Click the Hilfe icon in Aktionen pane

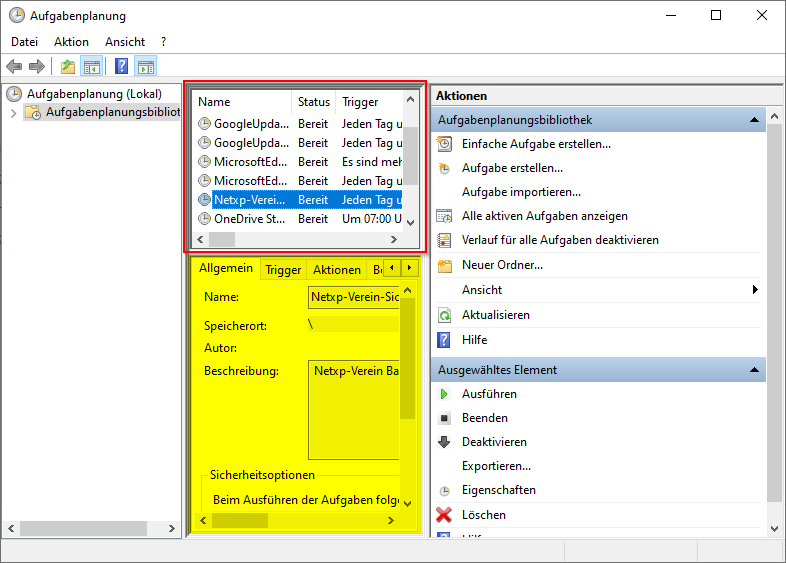click(444, 340)
